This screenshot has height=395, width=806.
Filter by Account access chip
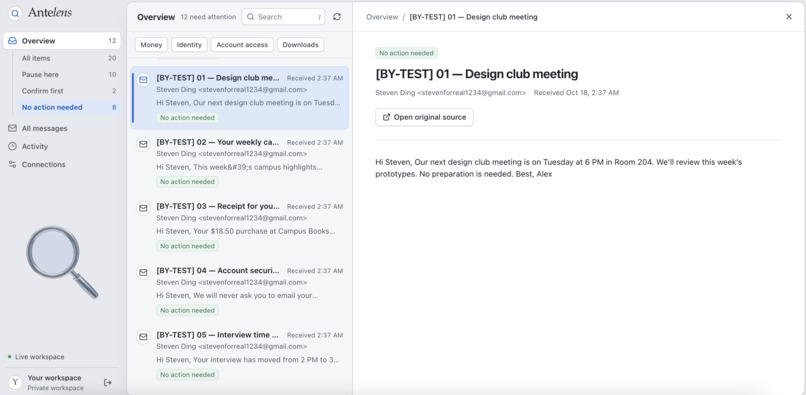pyautogui.click(x=242, y=45)
